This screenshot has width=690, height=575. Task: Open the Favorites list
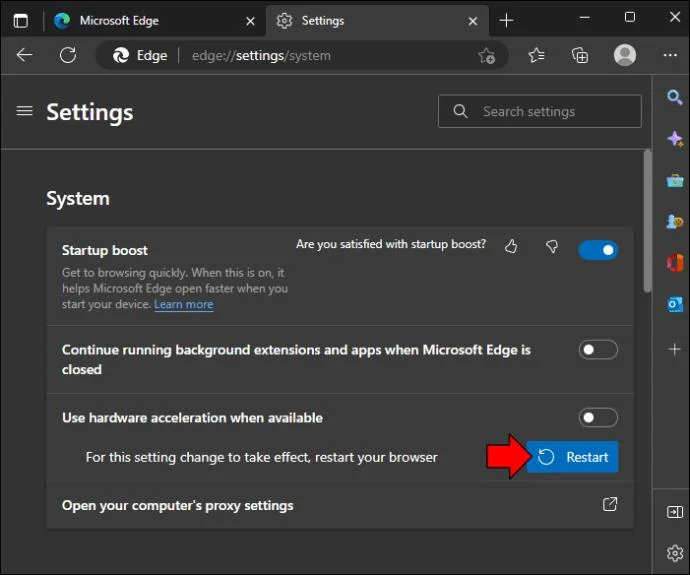pyautogui.click(x=536, y=55)
